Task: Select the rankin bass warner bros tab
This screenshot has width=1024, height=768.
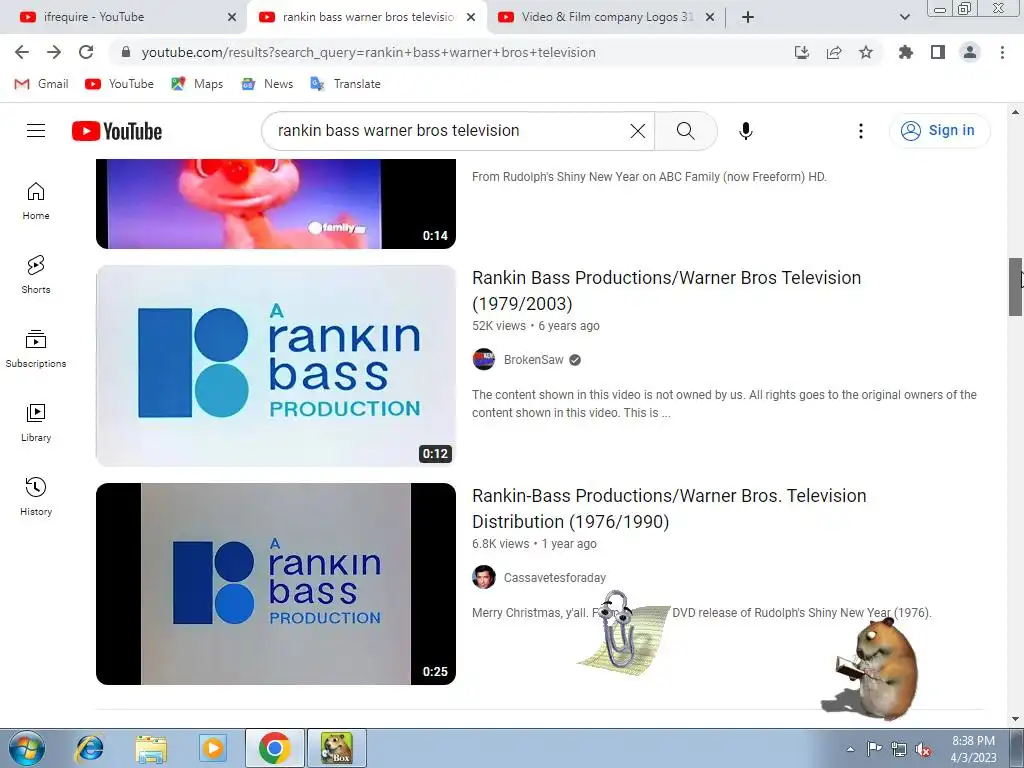Action: click(x=367, y=17)
